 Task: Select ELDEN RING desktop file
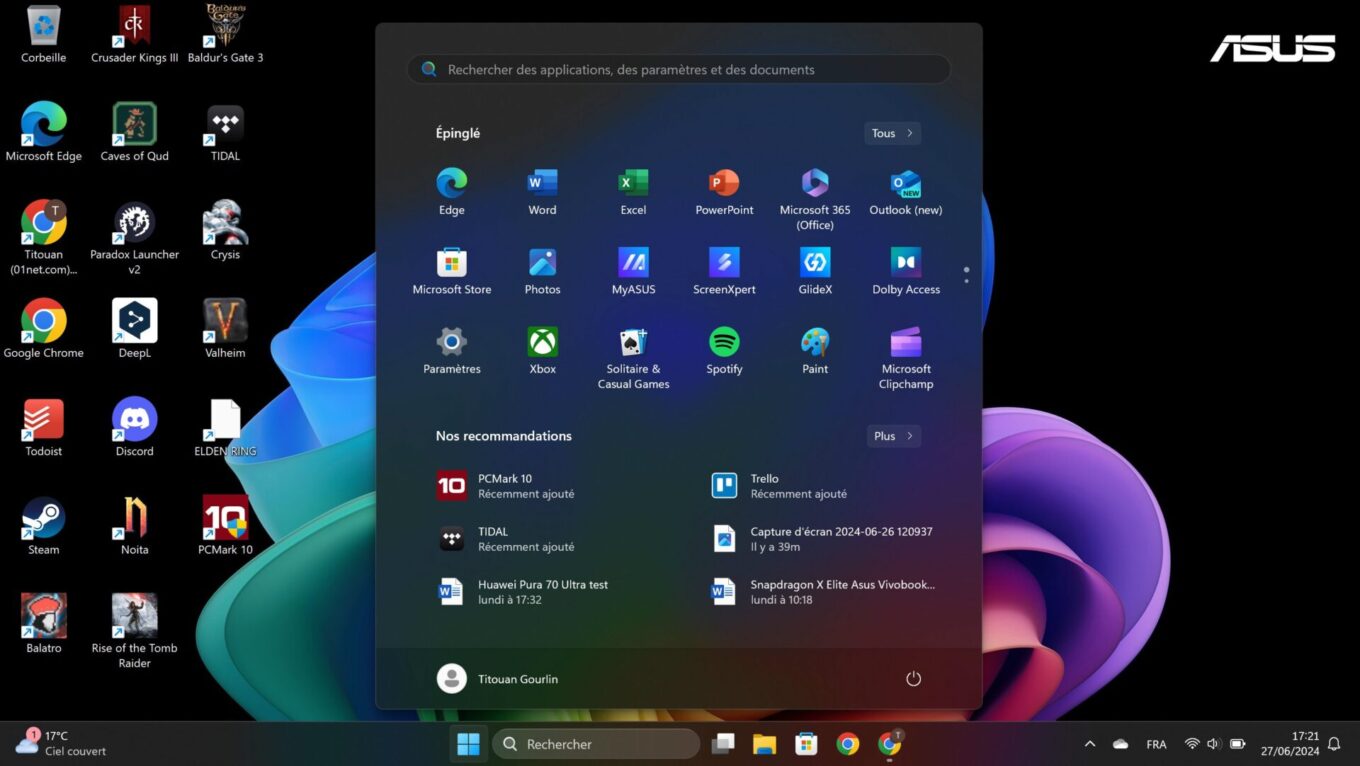coord(225,428)
